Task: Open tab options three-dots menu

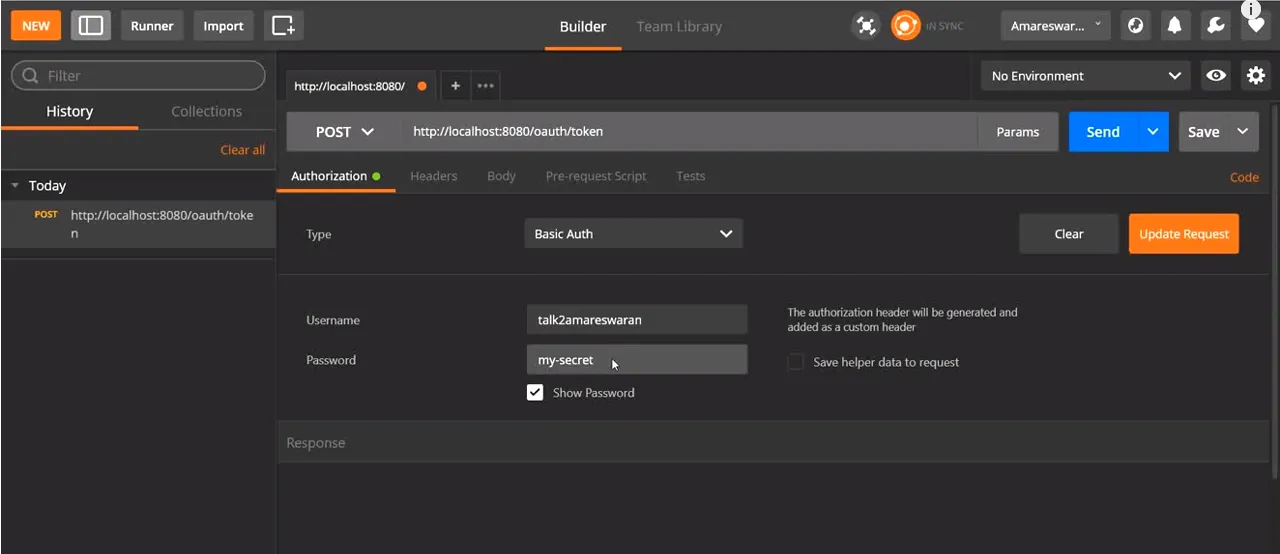Action: tap(485, 86)
